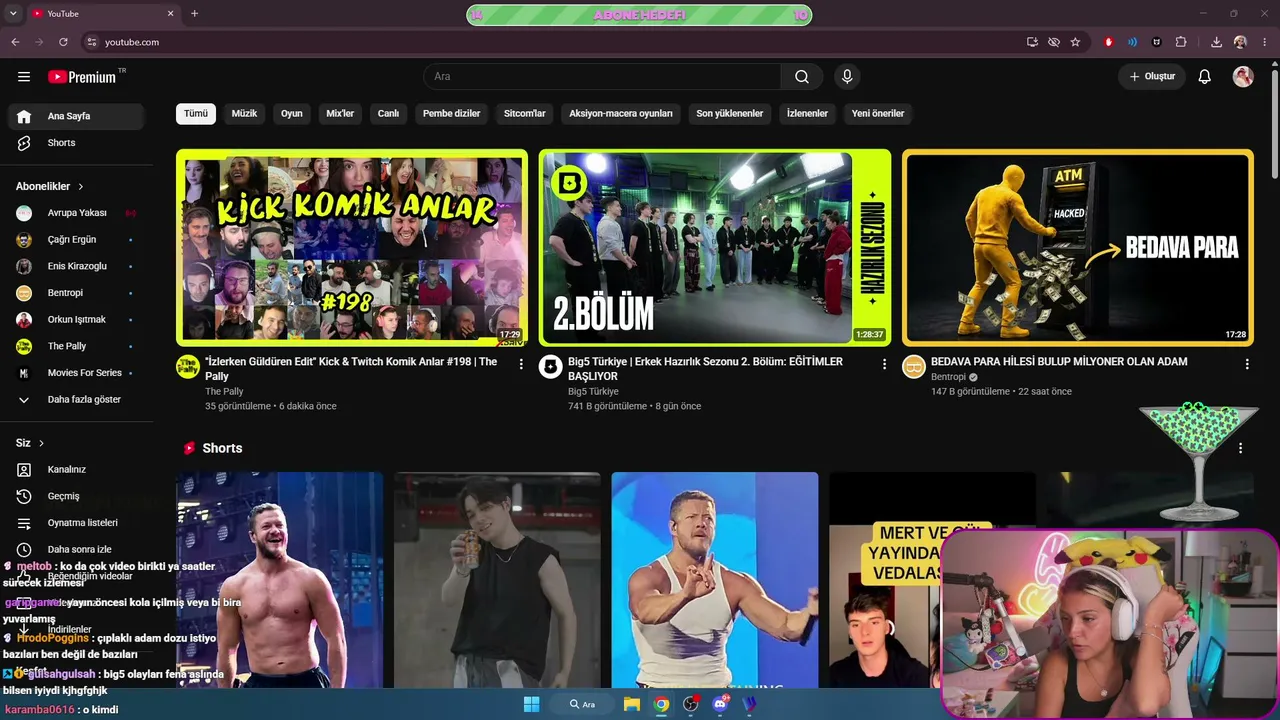Open the YouTube account avatar menu
Viewport: 1280px width, 720px height.
1243,77
